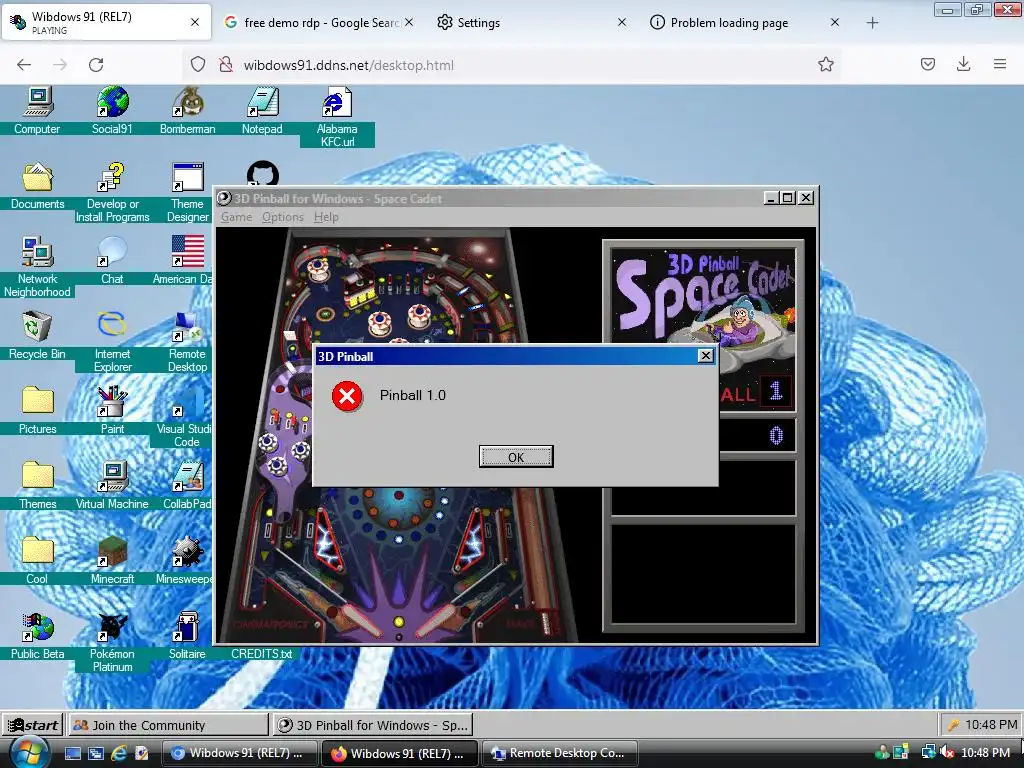
Task: Open a new browser tab
Action: pos(872,23)
